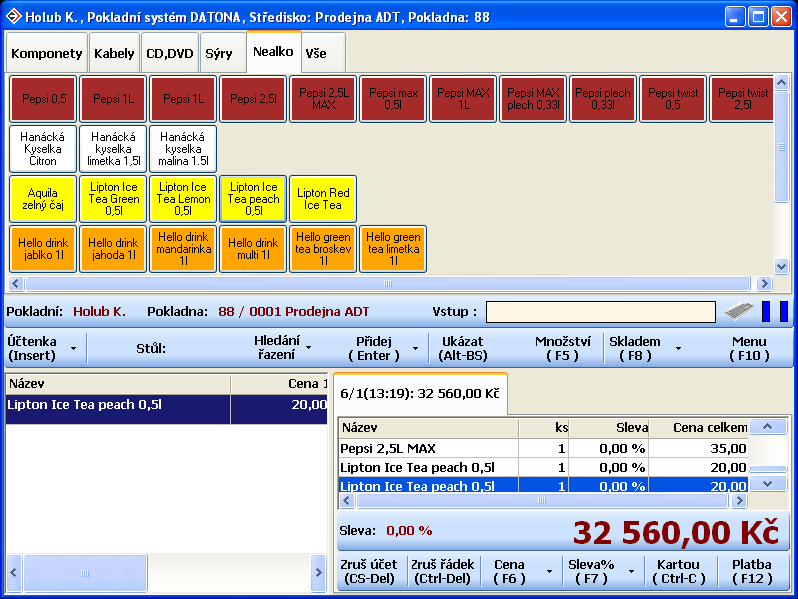Click the Cena celkem column header
Viewport: 798px width, 599px height.
coord(699,427)
